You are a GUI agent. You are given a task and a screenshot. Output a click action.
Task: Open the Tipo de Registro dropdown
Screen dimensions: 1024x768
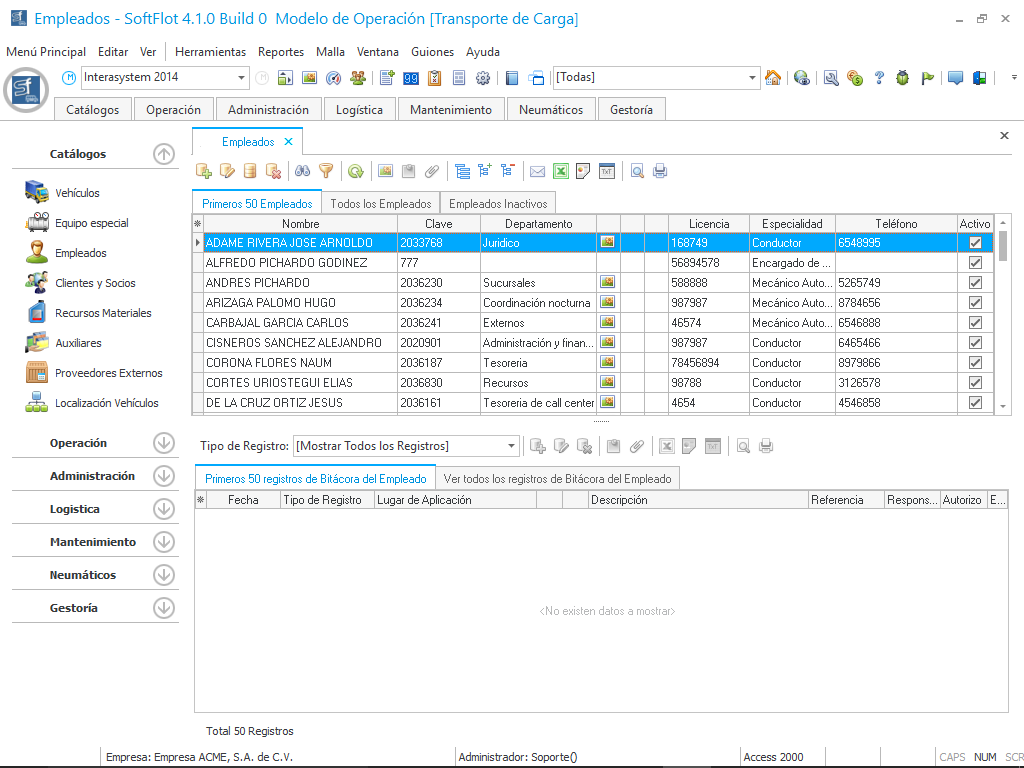coord(512,446)
